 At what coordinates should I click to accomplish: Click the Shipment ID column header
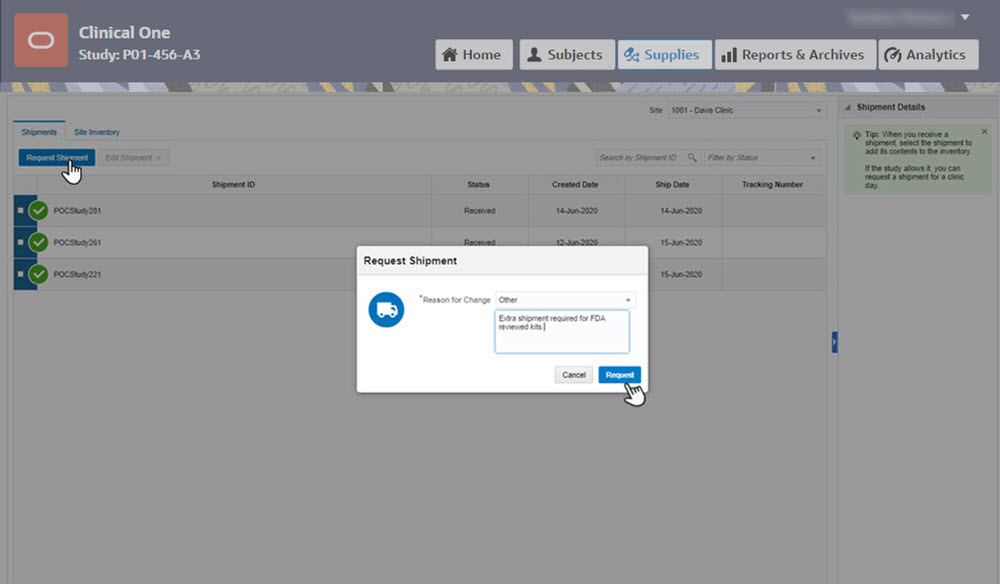[233, 185]
